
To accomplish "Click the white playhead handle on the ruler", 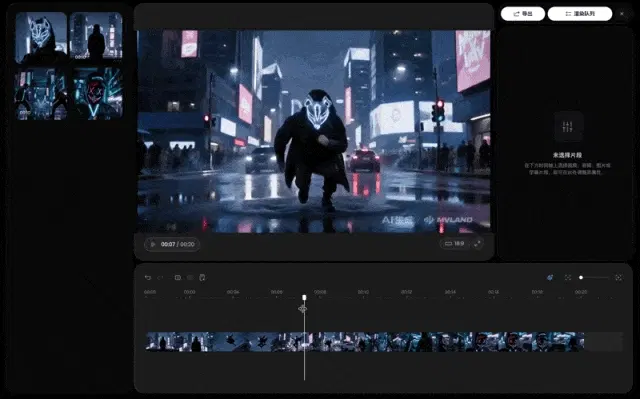I will (x=304, y=298).
